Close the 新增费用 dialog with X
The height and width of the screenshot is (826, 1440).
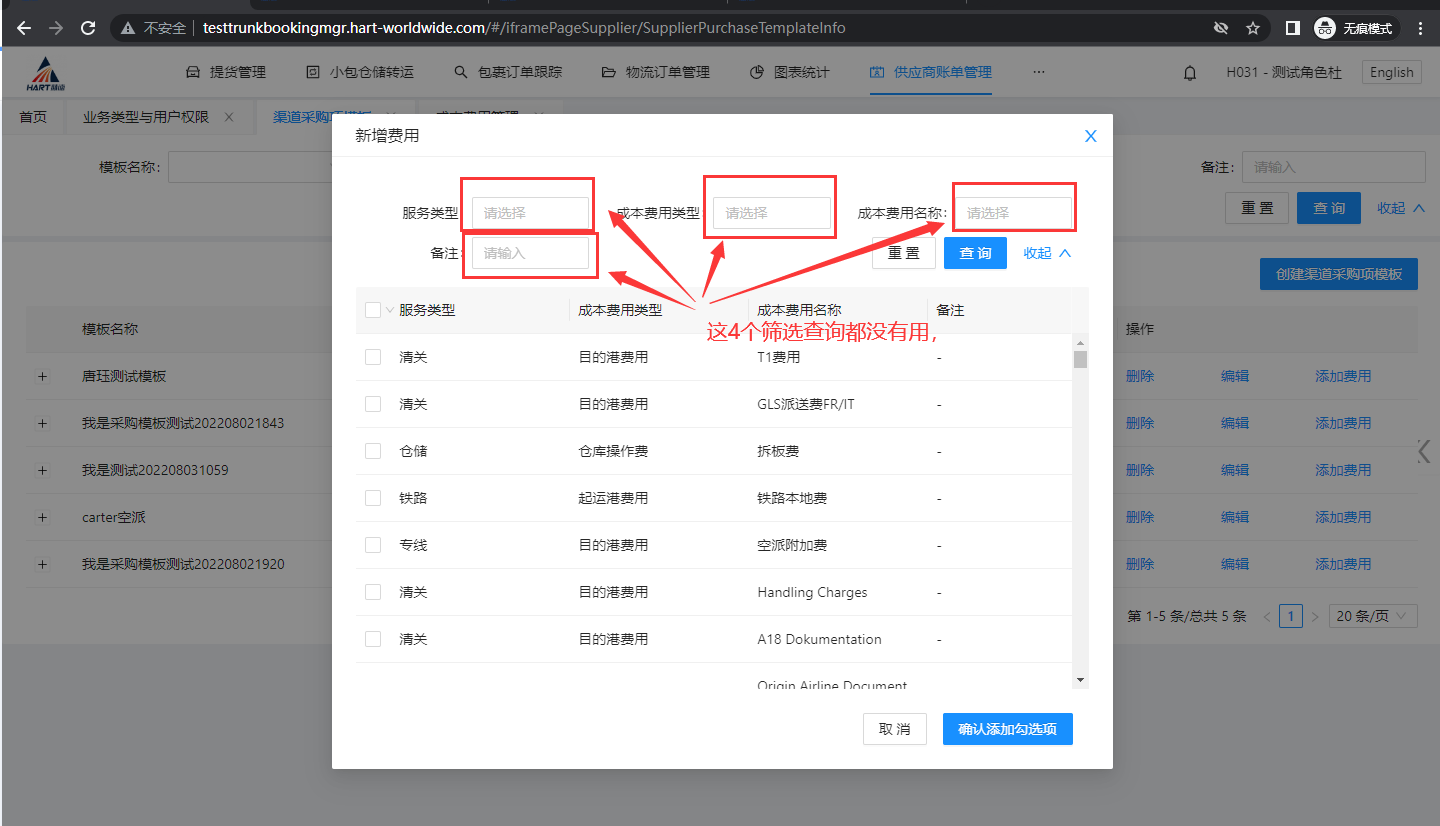[x=1091, y=136]
